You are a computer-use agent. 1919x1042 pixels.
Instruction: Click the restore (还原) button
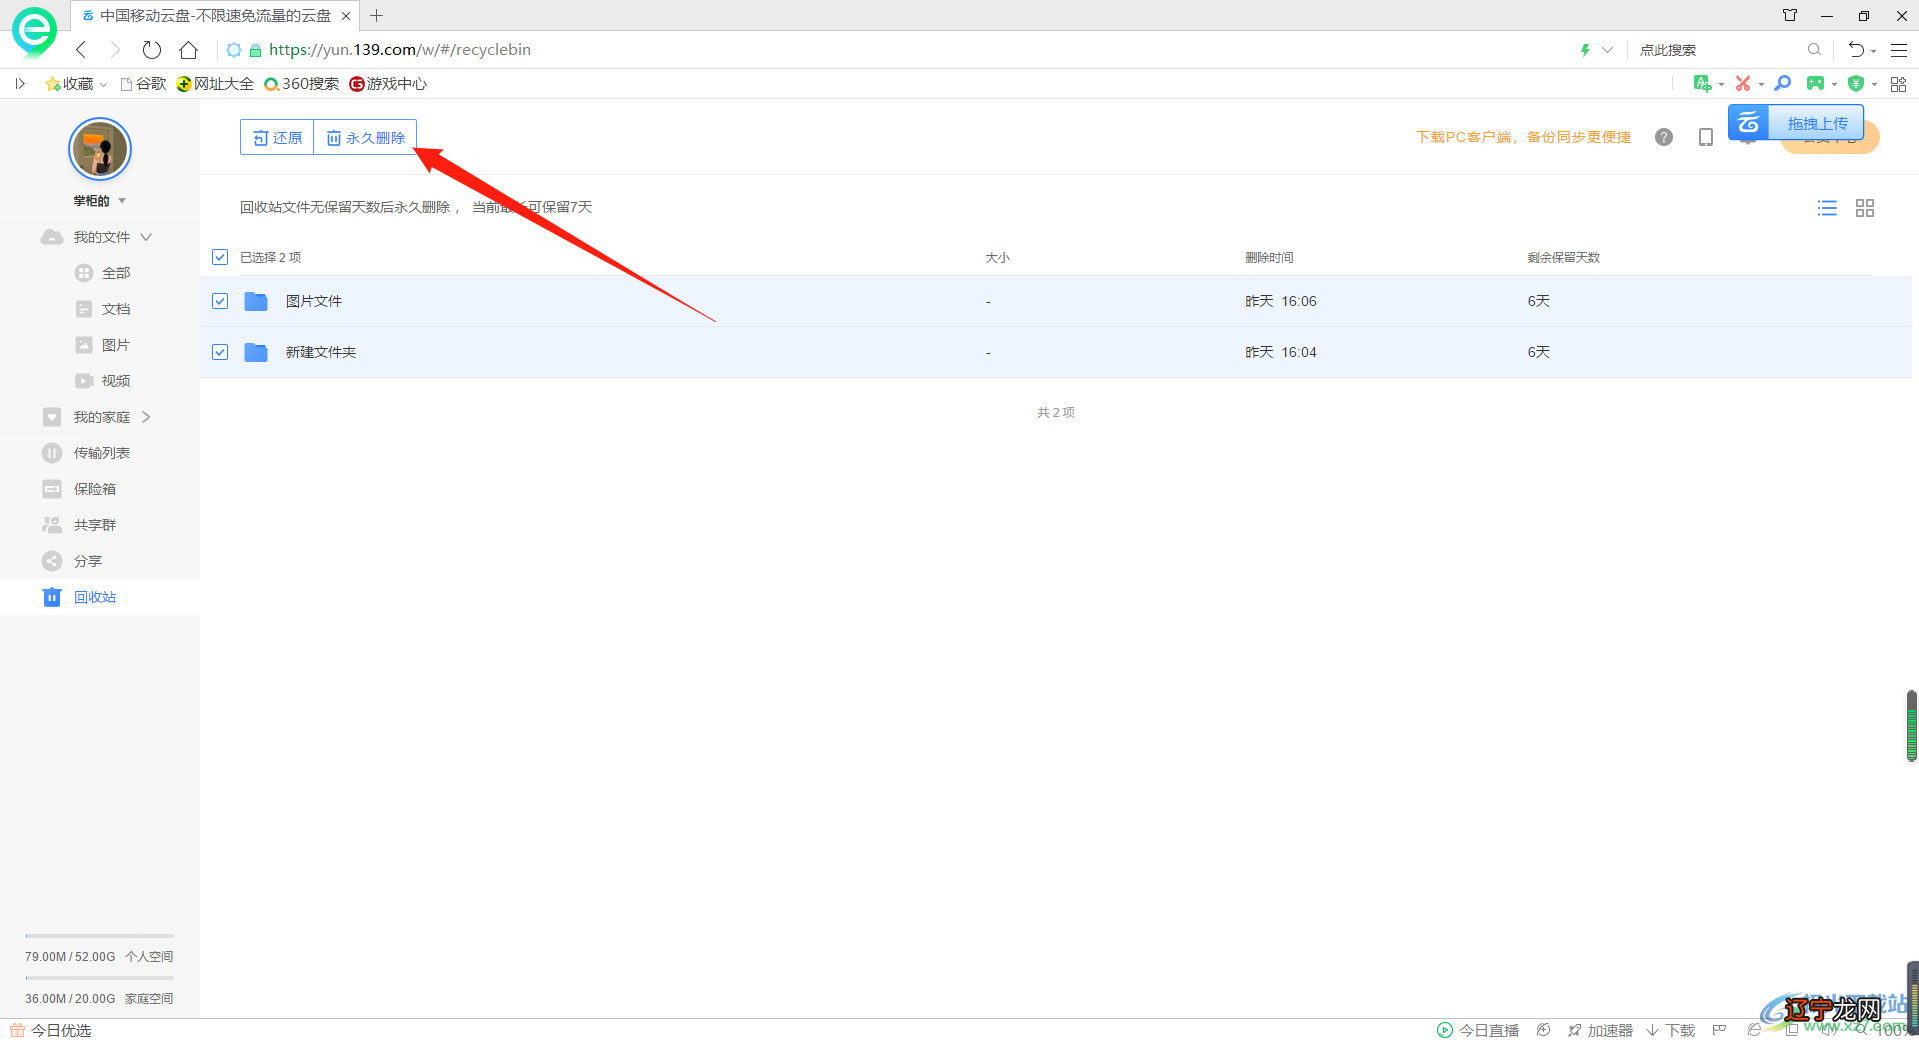pyautogui.click(x=278, y=138)
